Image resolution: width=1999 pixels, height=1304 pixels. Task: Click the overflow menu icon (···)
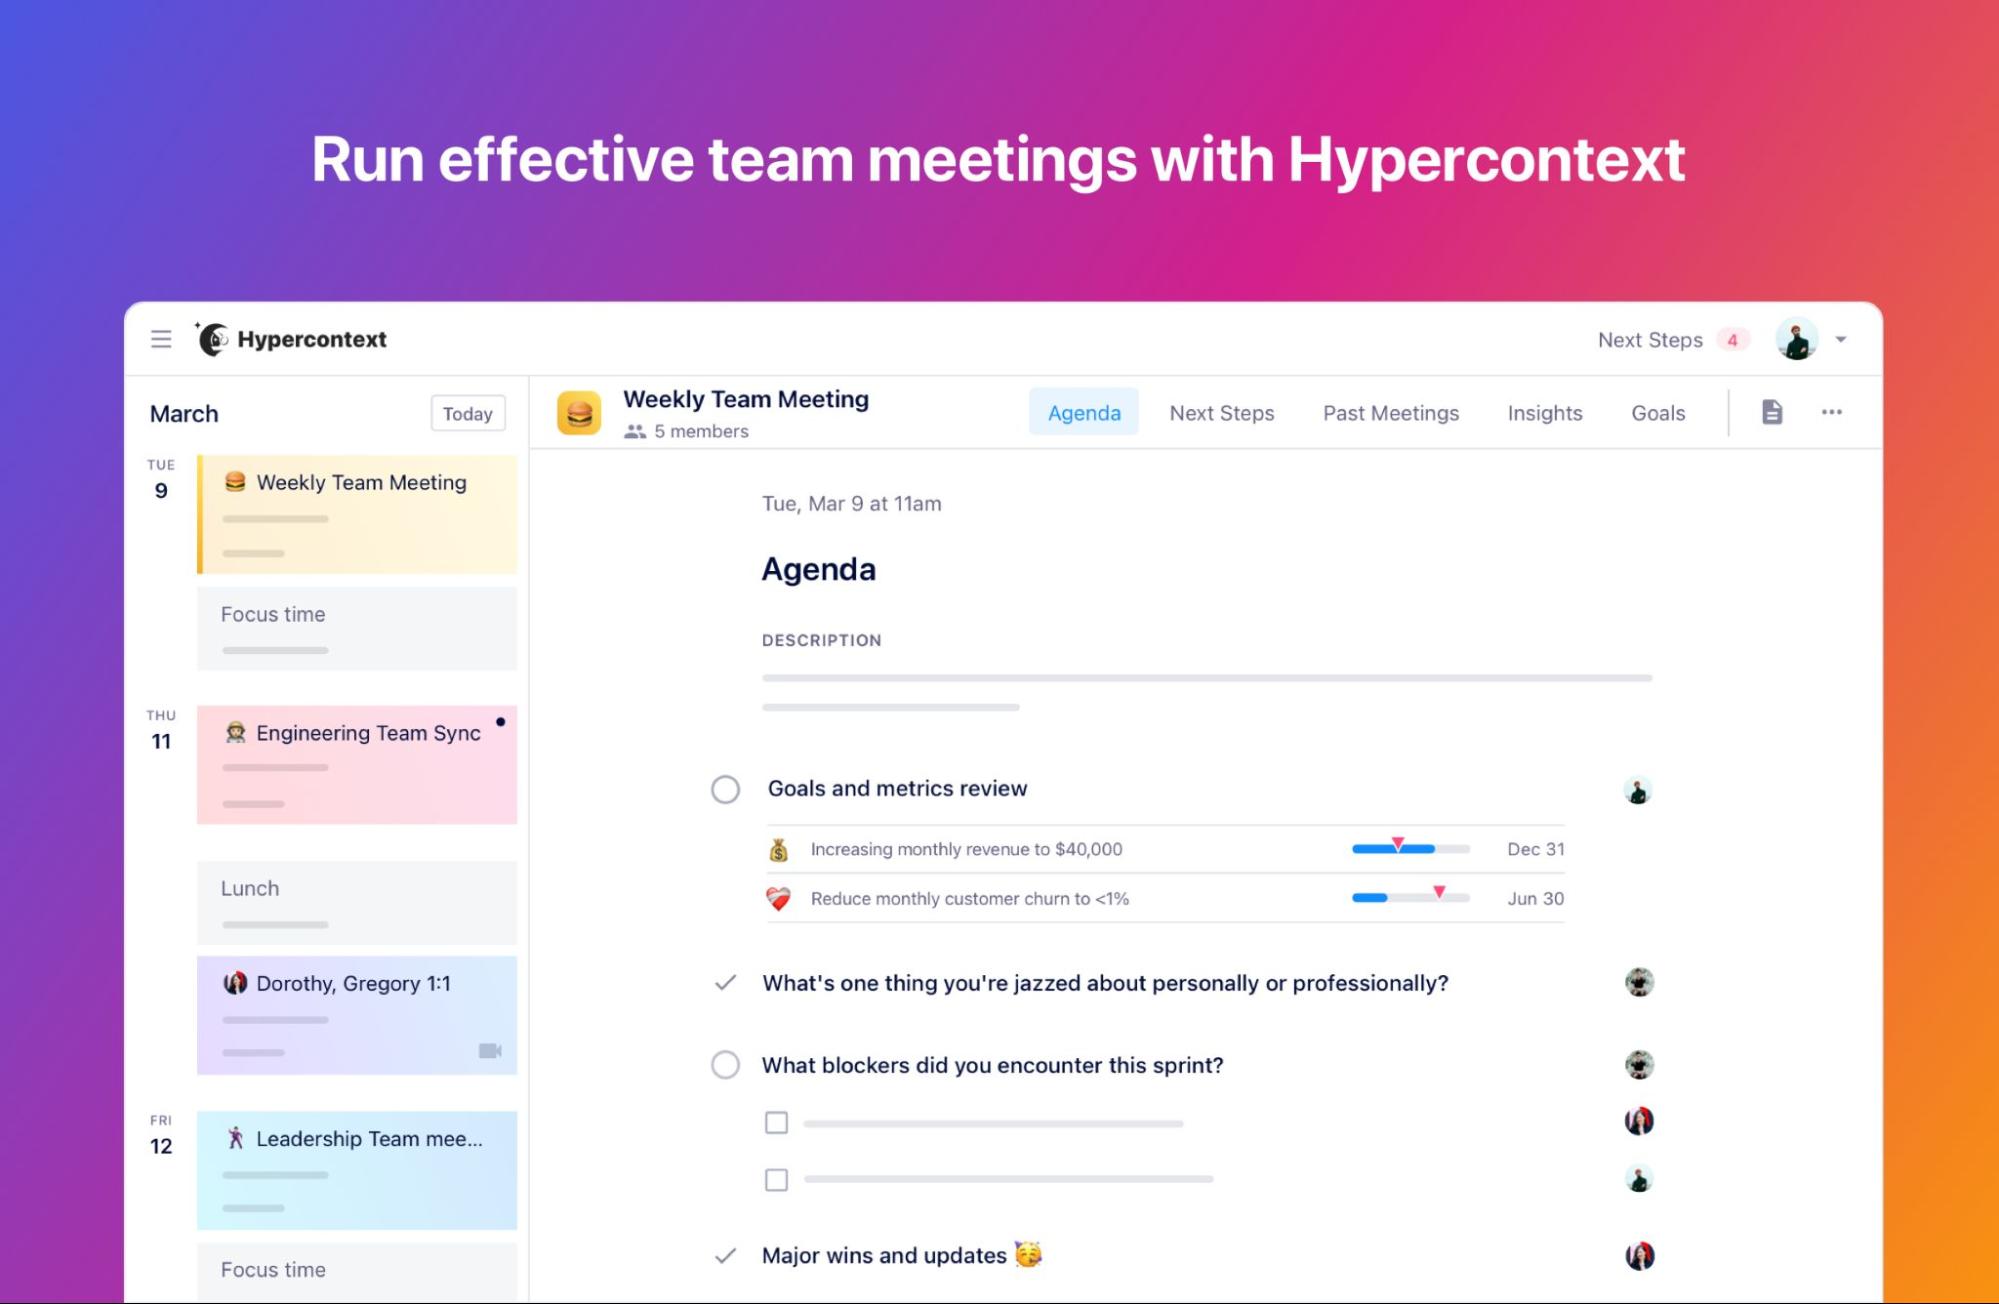pyautogui.click(x=1831, y=412)
